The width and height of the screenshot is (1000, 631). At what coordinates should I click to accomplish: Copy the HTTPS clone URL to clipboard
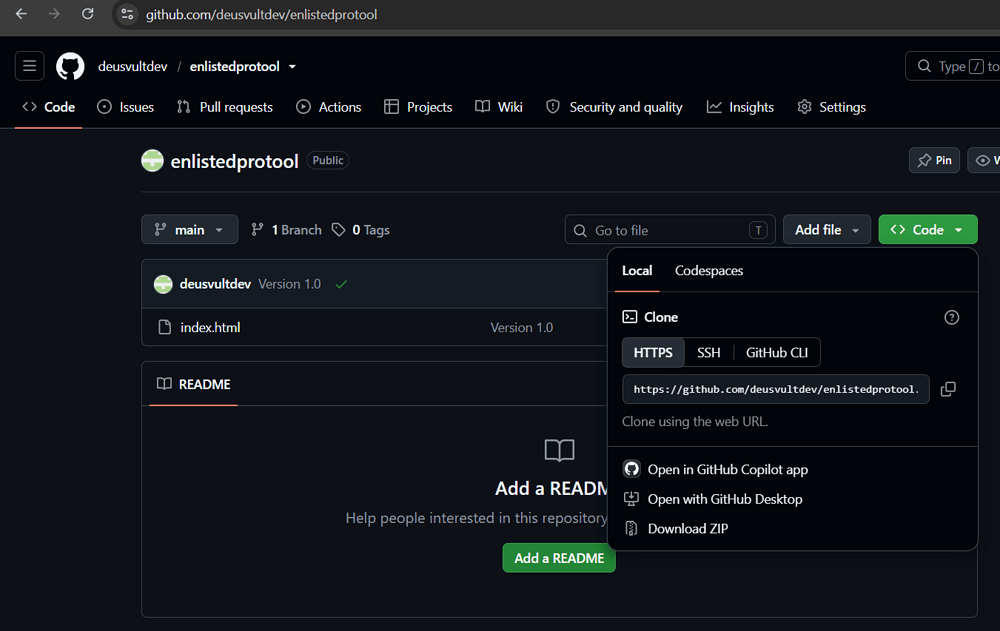[x=948, y=389]
